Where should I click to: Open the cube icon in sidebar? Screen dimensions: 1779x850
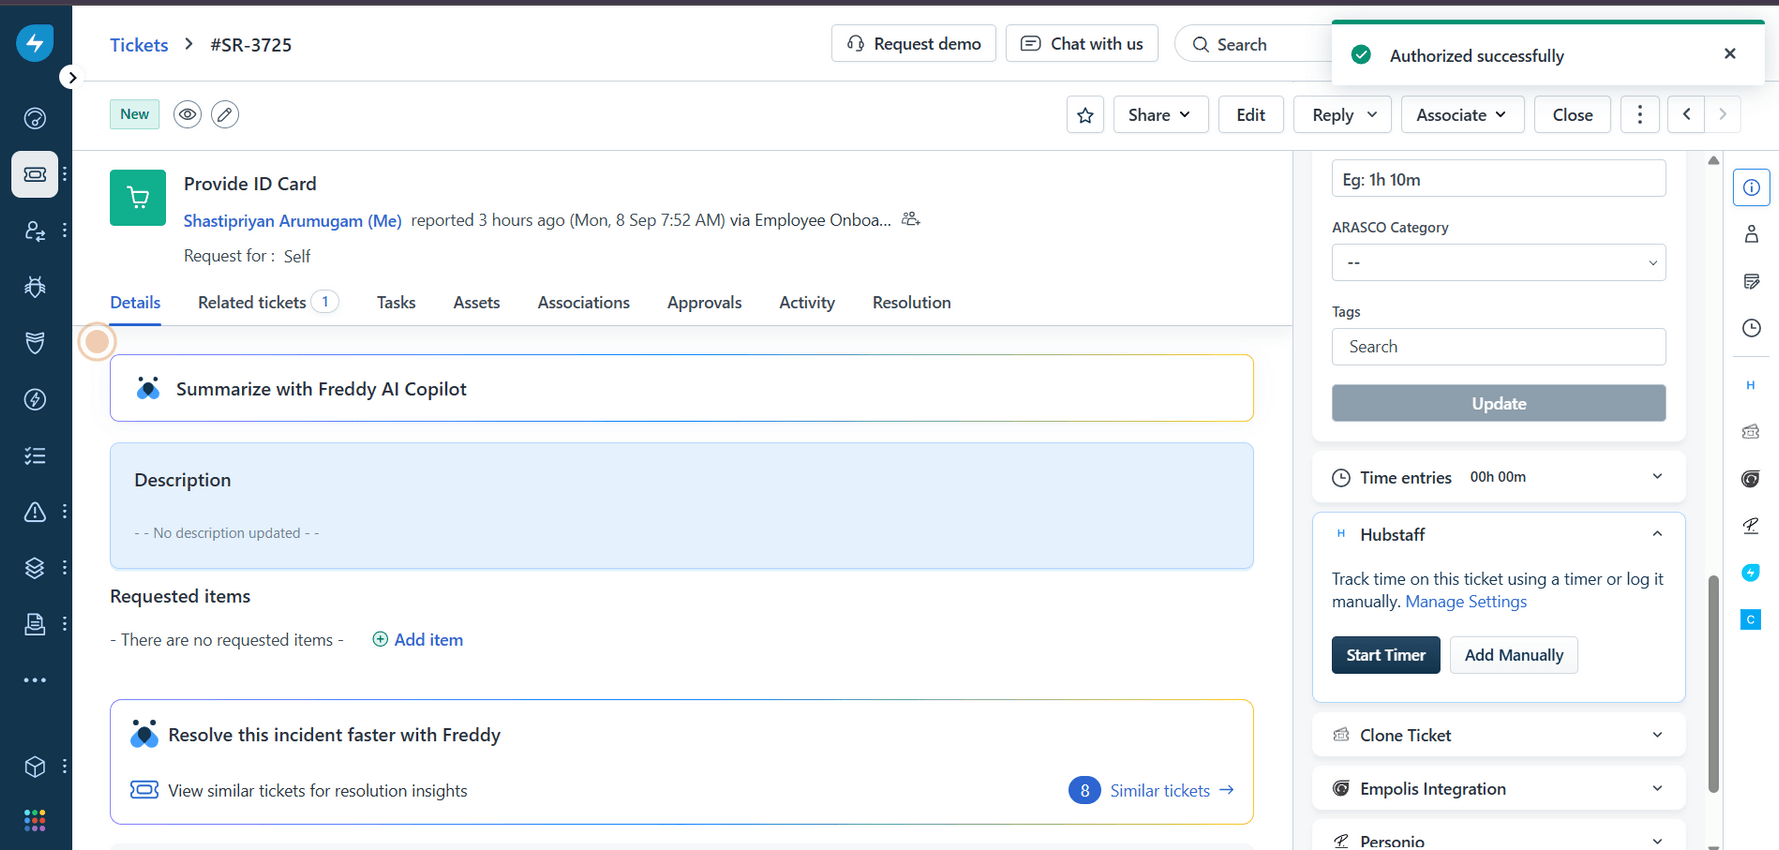35,767
